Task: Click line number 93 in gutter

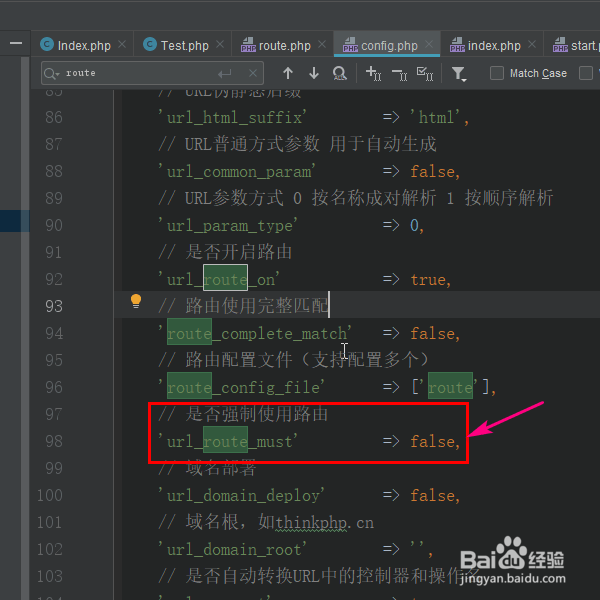Action: pyautogui.click(x=54, y=306)
